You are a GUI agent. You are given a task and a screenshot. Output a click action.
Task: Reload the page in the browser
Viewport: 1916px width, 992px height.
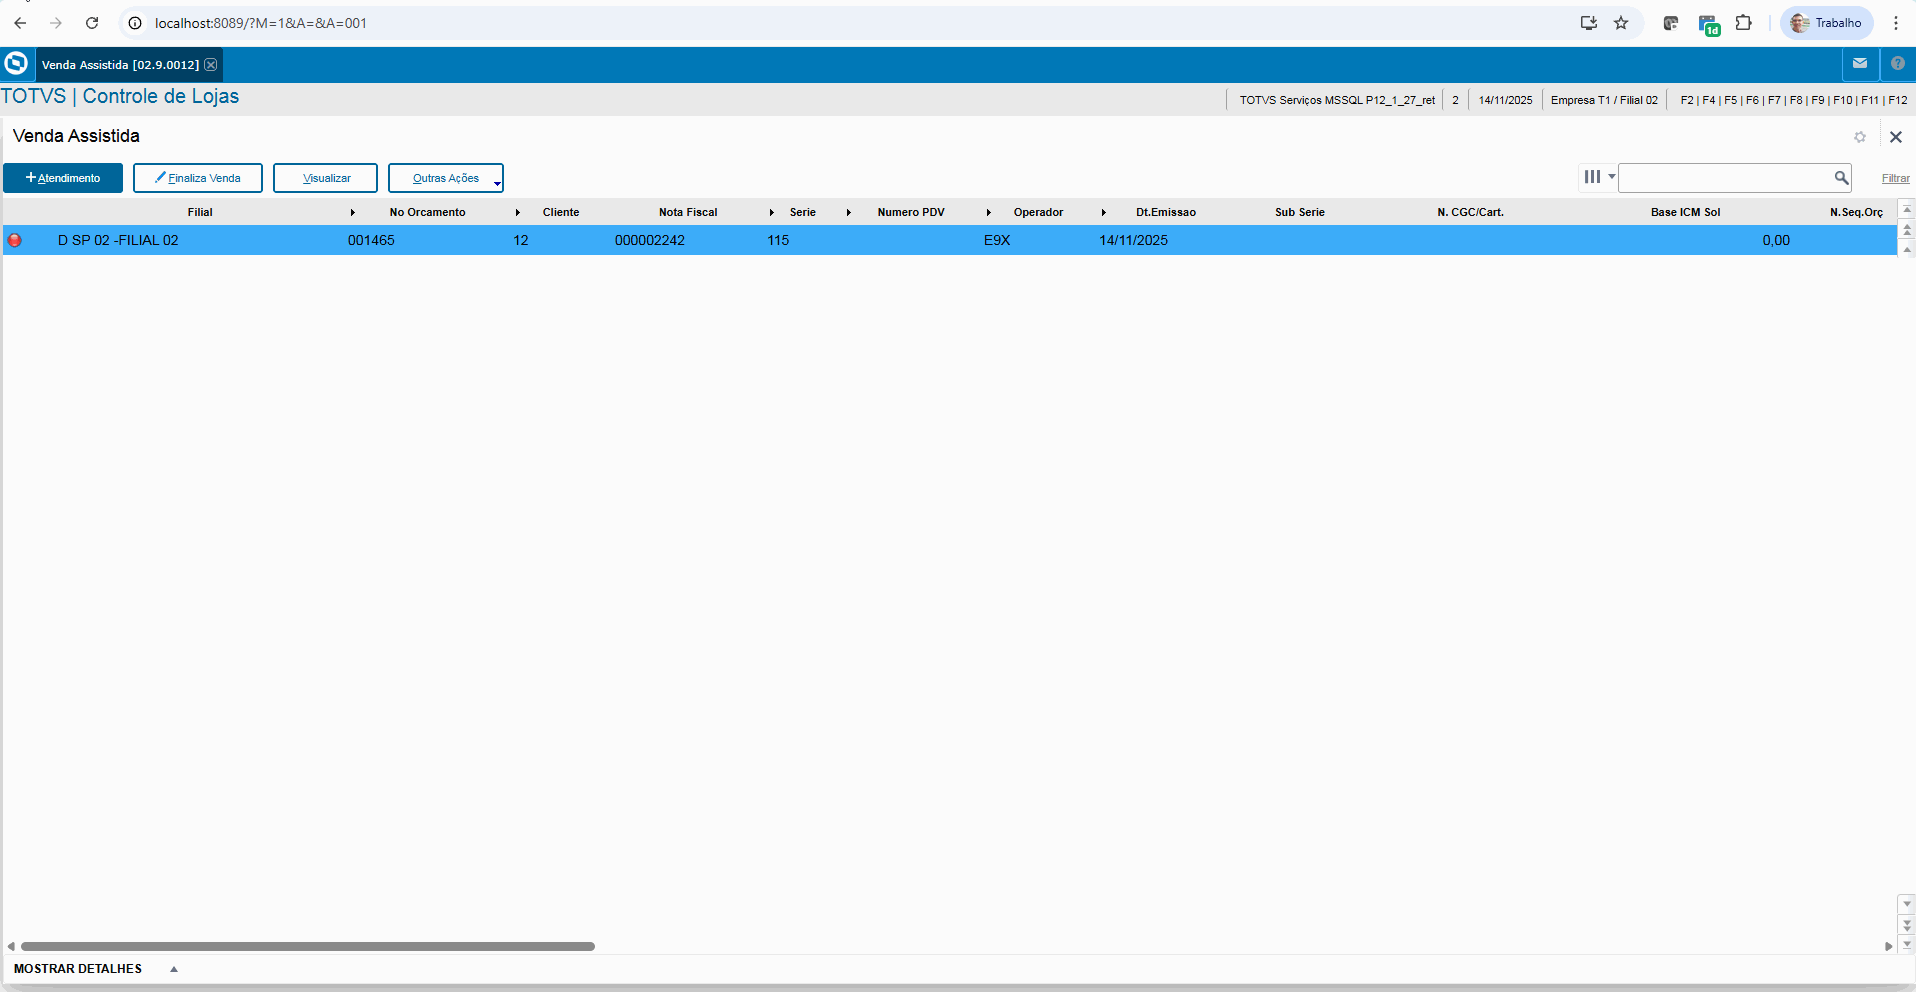92,23
